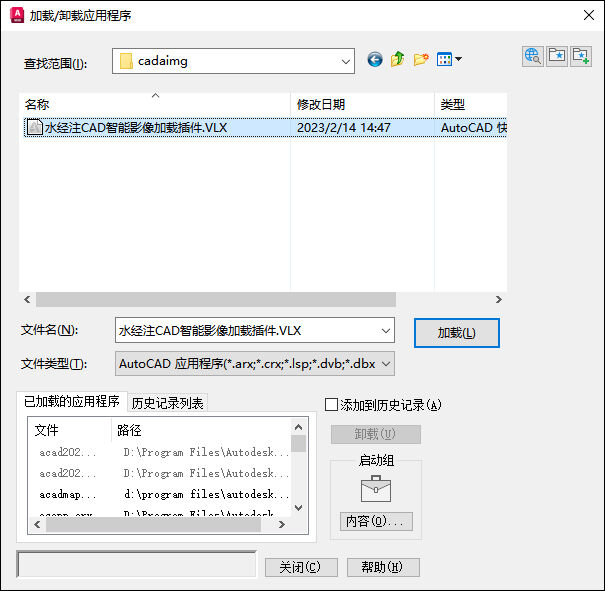Viewport: 605px width, 591px height.
Task: Click the d:\program files\autodesk... path cell
Action: pyautogui.click(x=206, y=494)
